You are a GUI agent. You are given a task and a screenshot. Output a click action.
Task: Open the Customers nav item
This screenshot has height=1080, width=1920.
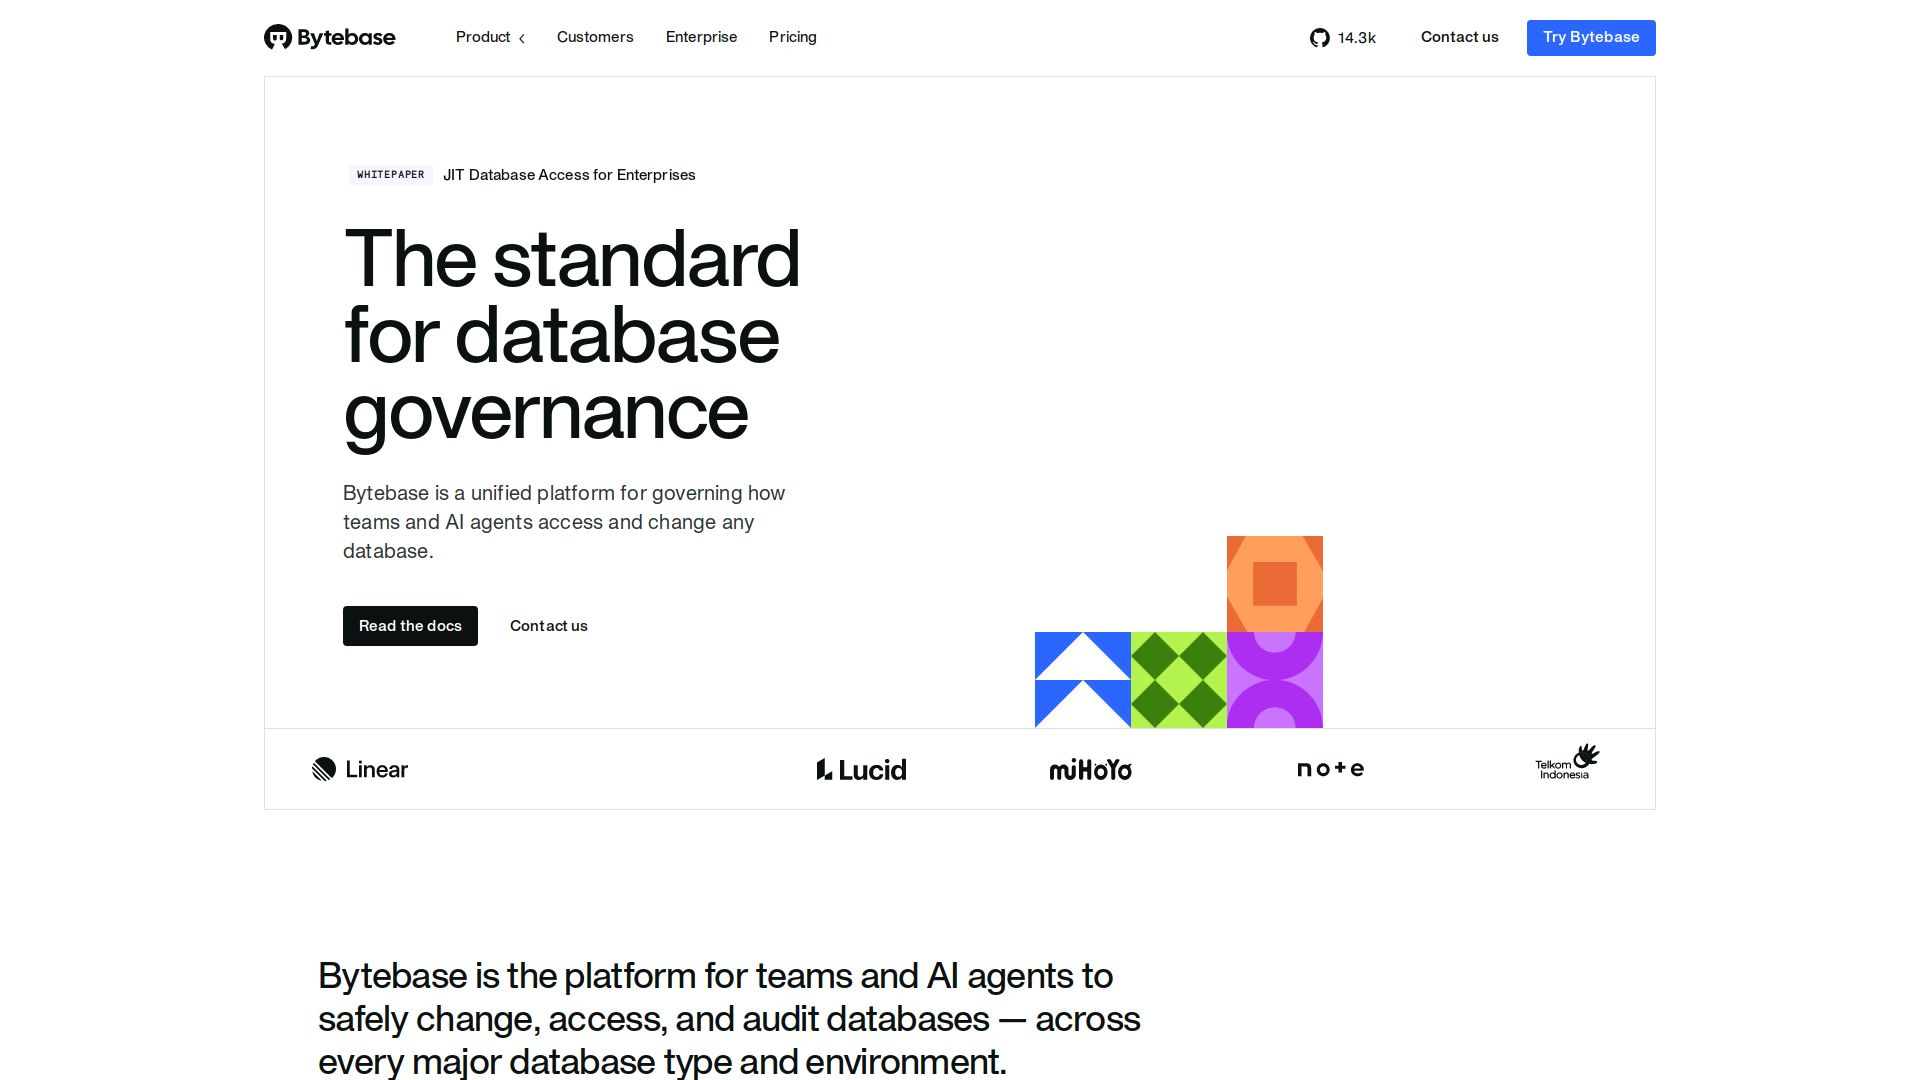(x=595, y=37)
